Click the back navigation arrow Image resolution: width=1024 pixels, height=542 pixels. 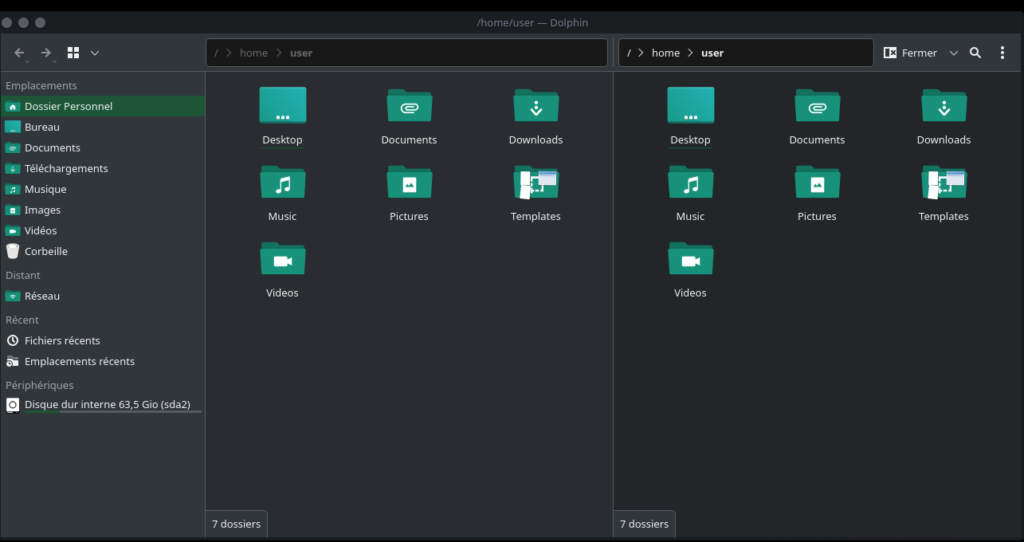[x=20, y=53]
